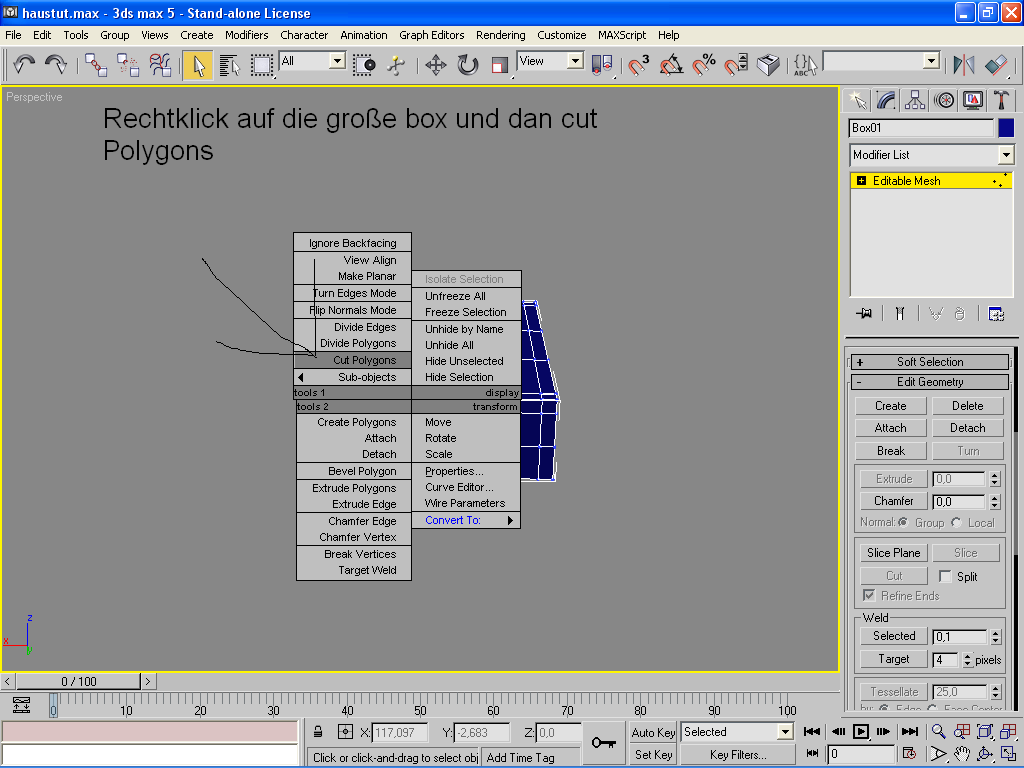
Task: Toggle the Auto Key button
Action: (653, 732)
